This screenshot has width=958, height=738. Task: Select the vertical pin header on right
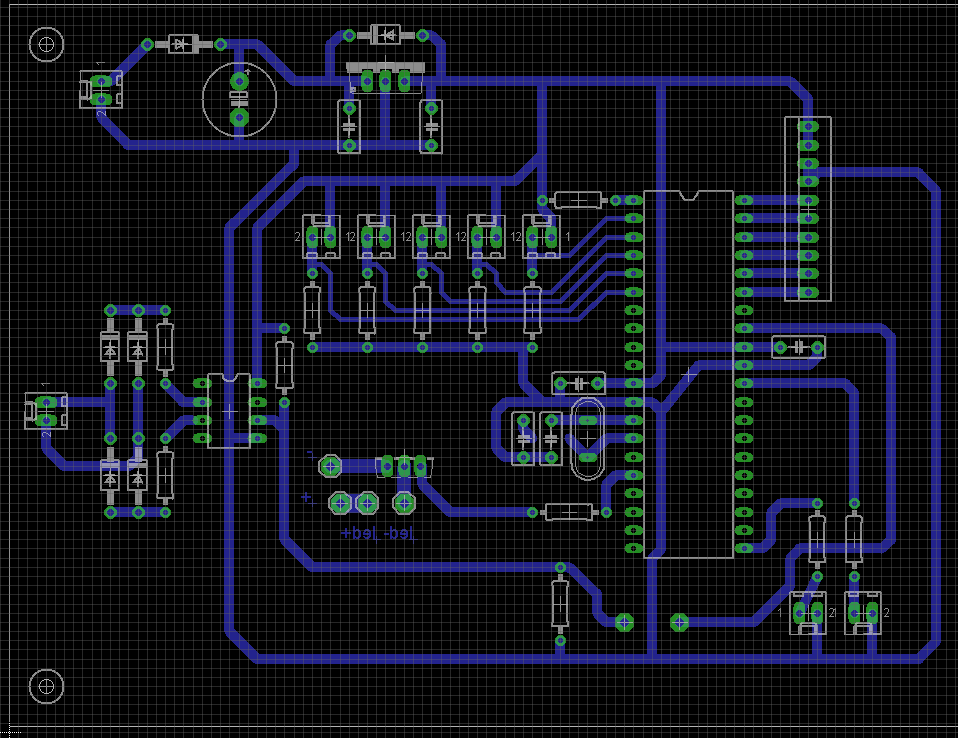click(807, 208)
